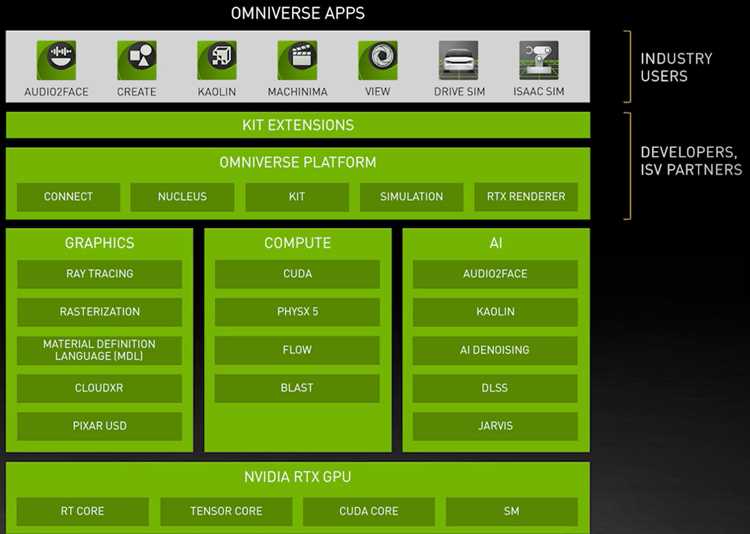The width and height of the screenshot is (750, 534).
Task: Select the SM block under NVIDIA RTX GPU
Action: pyautogui.click(x=512, y=512)
